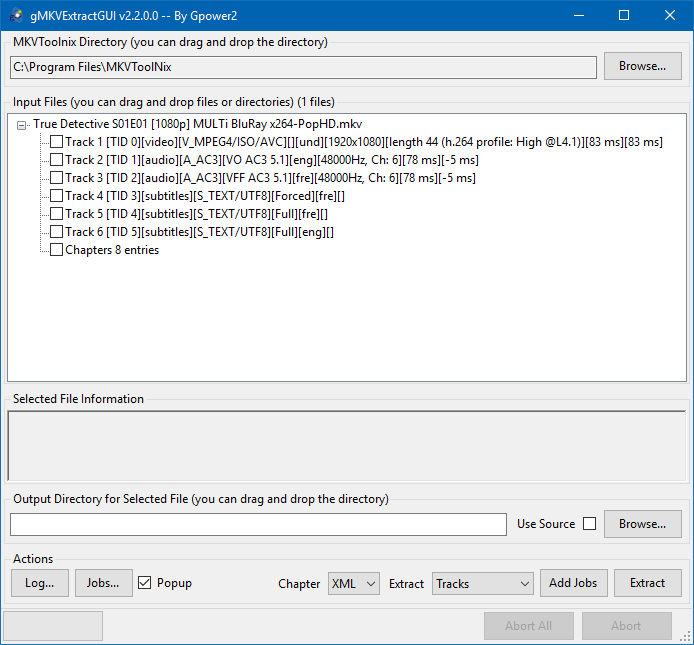Check the Track 1 video checkbox
694x645 pixels.
click(x=56, y=142)
